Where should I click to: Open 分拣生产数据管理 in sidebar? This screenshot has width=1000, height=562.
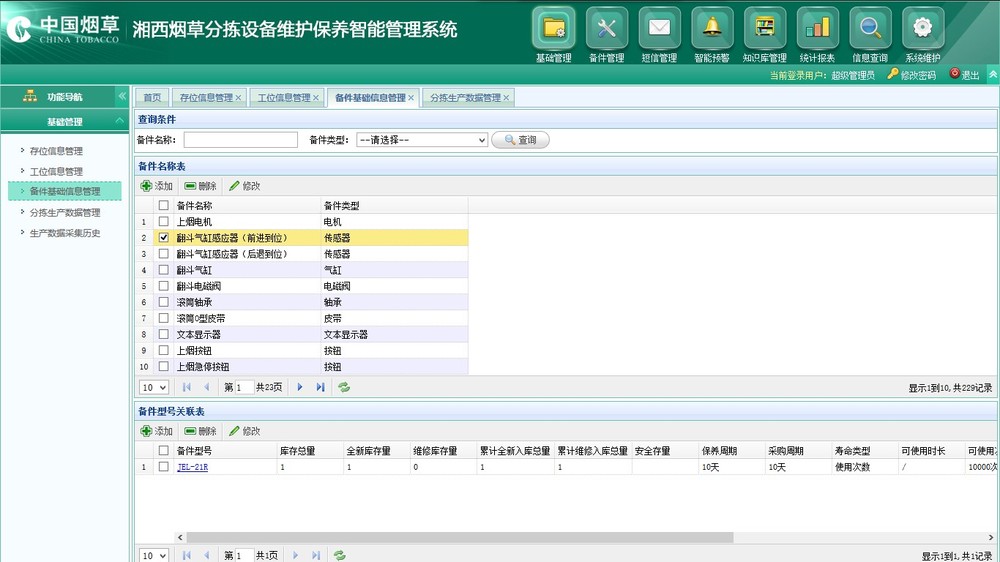point(65,212)
